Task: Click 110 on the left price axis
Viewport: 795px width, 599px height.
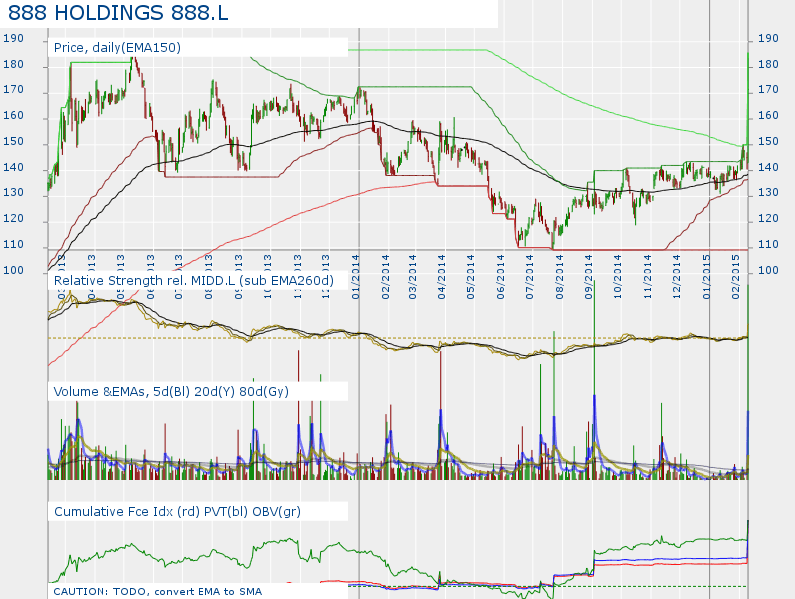Action: pyautogui.click(x=13, y=244)
